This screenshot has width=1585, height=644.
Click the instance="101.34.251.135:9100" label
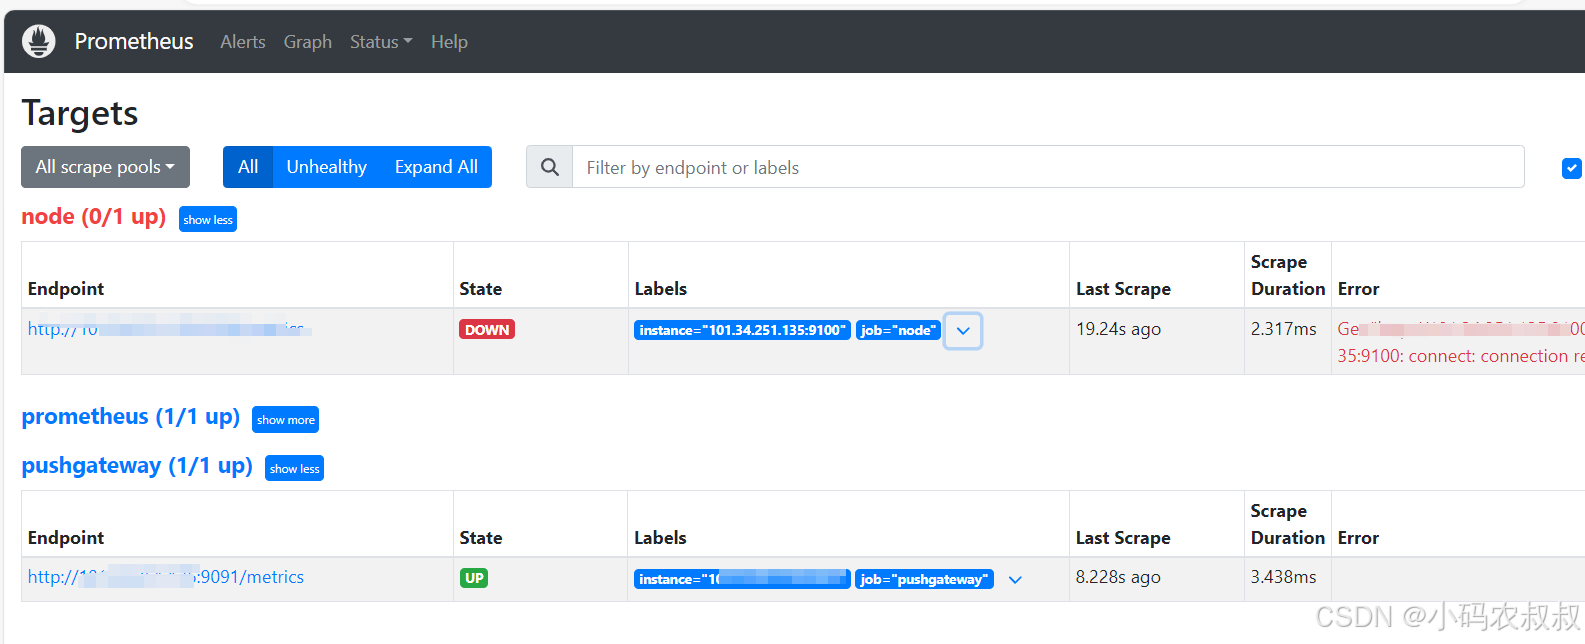tap(742, 330)
